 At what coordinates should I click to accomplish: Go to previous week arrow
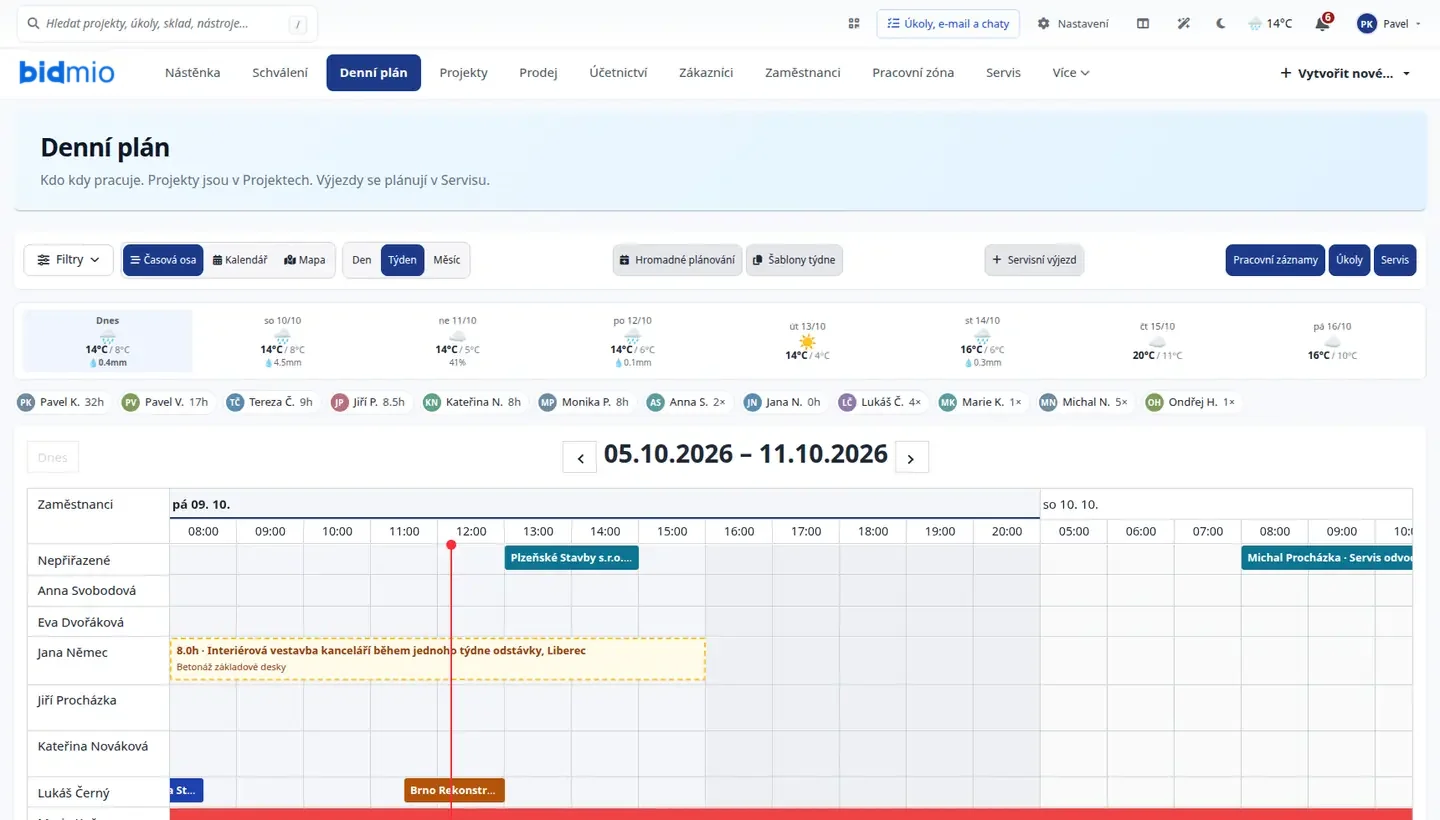coord(580,457)
